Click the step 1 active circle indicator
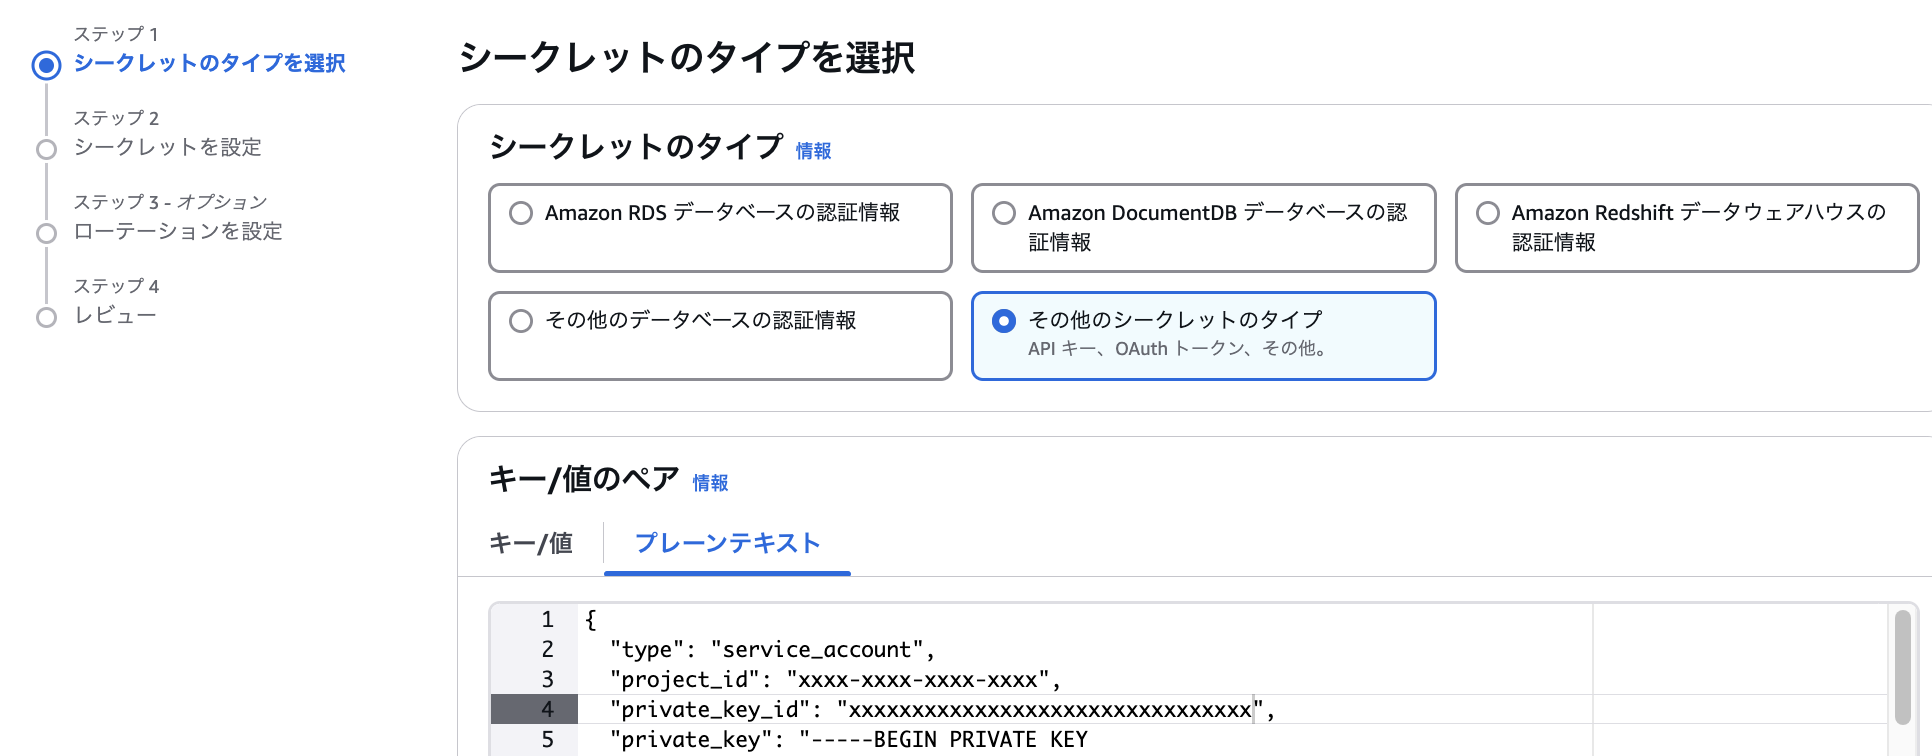1932x756 pixels. click(x=46, y=65)
